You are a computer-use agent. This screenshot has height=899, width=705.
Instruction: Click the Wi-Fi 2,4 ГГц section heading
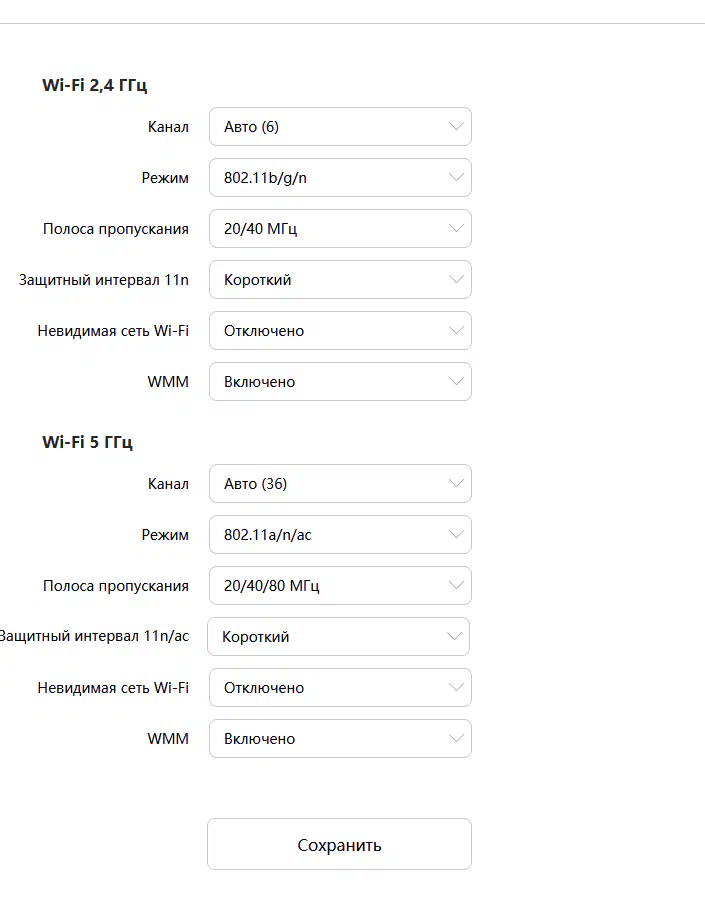point(95,85)
